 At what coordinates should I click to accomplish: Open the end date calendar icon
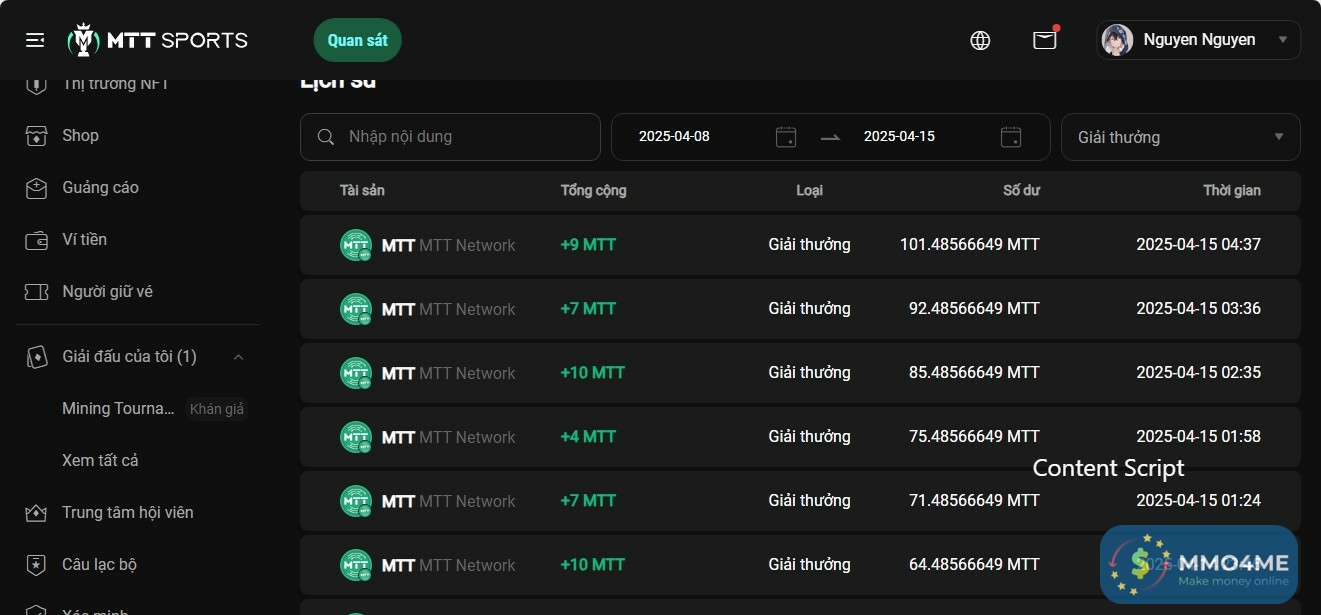point(1011,137)
